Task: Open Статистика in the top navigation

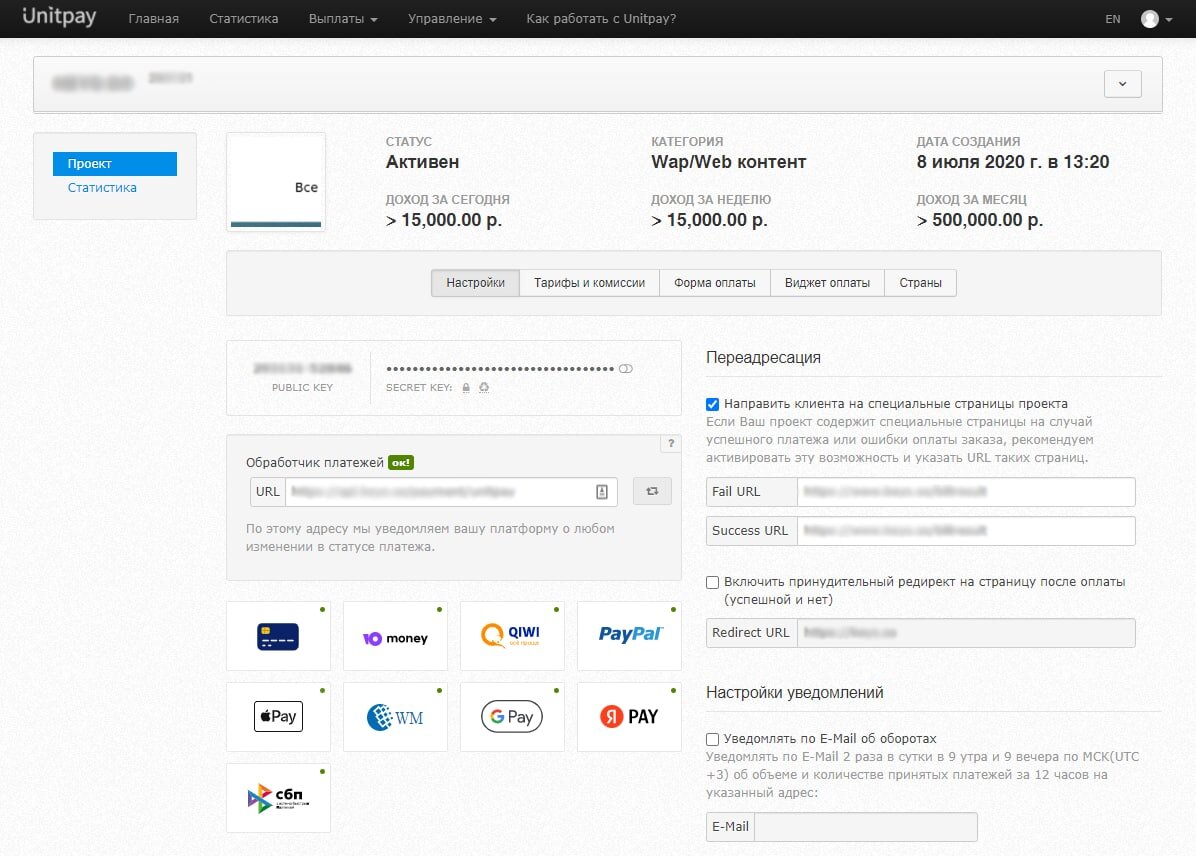Action: click(243, 19)
